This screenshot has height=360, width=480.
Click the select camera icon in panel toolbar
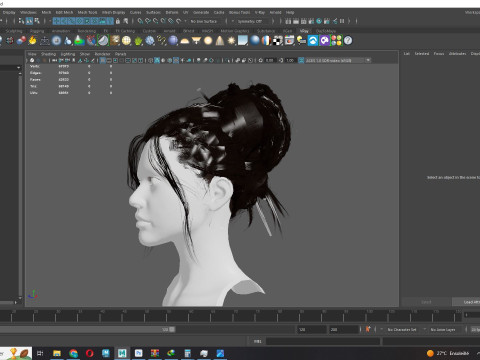click(x=32, y=60)
